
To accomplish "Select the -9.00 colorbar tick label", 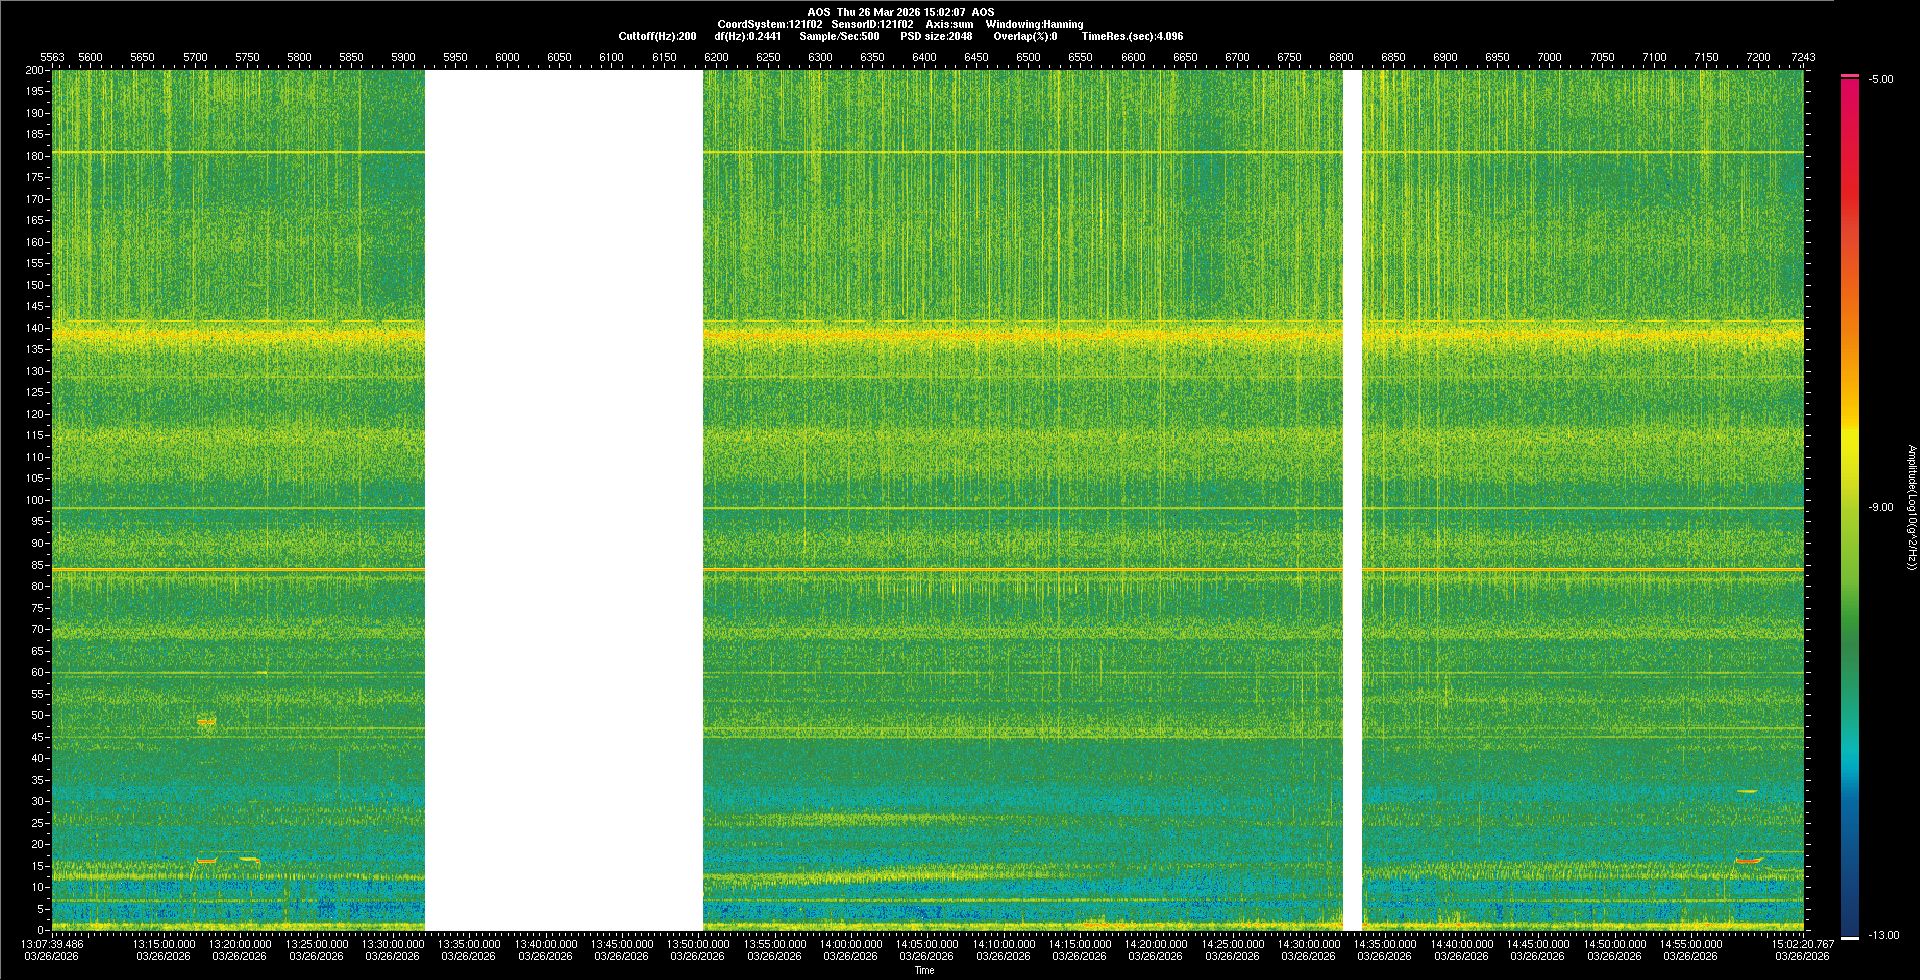I will [x=1881, y=508].
